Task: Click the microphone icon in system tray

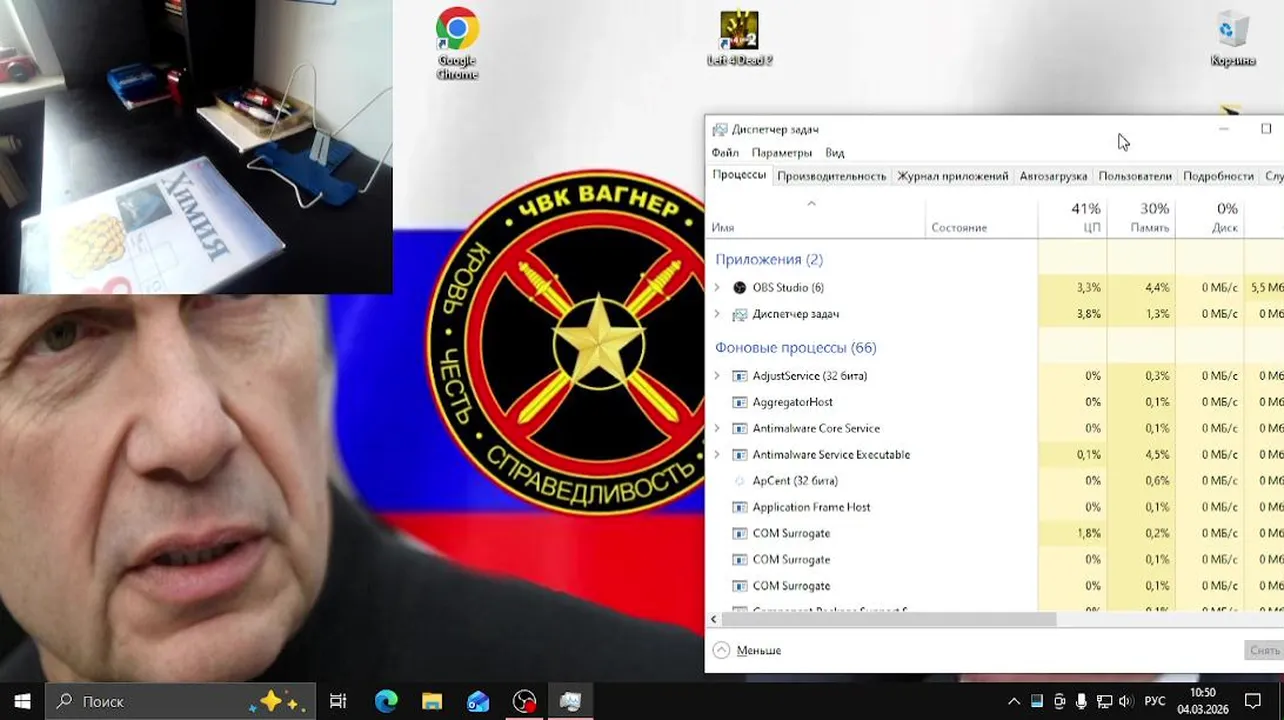Action: [1082, 701]
